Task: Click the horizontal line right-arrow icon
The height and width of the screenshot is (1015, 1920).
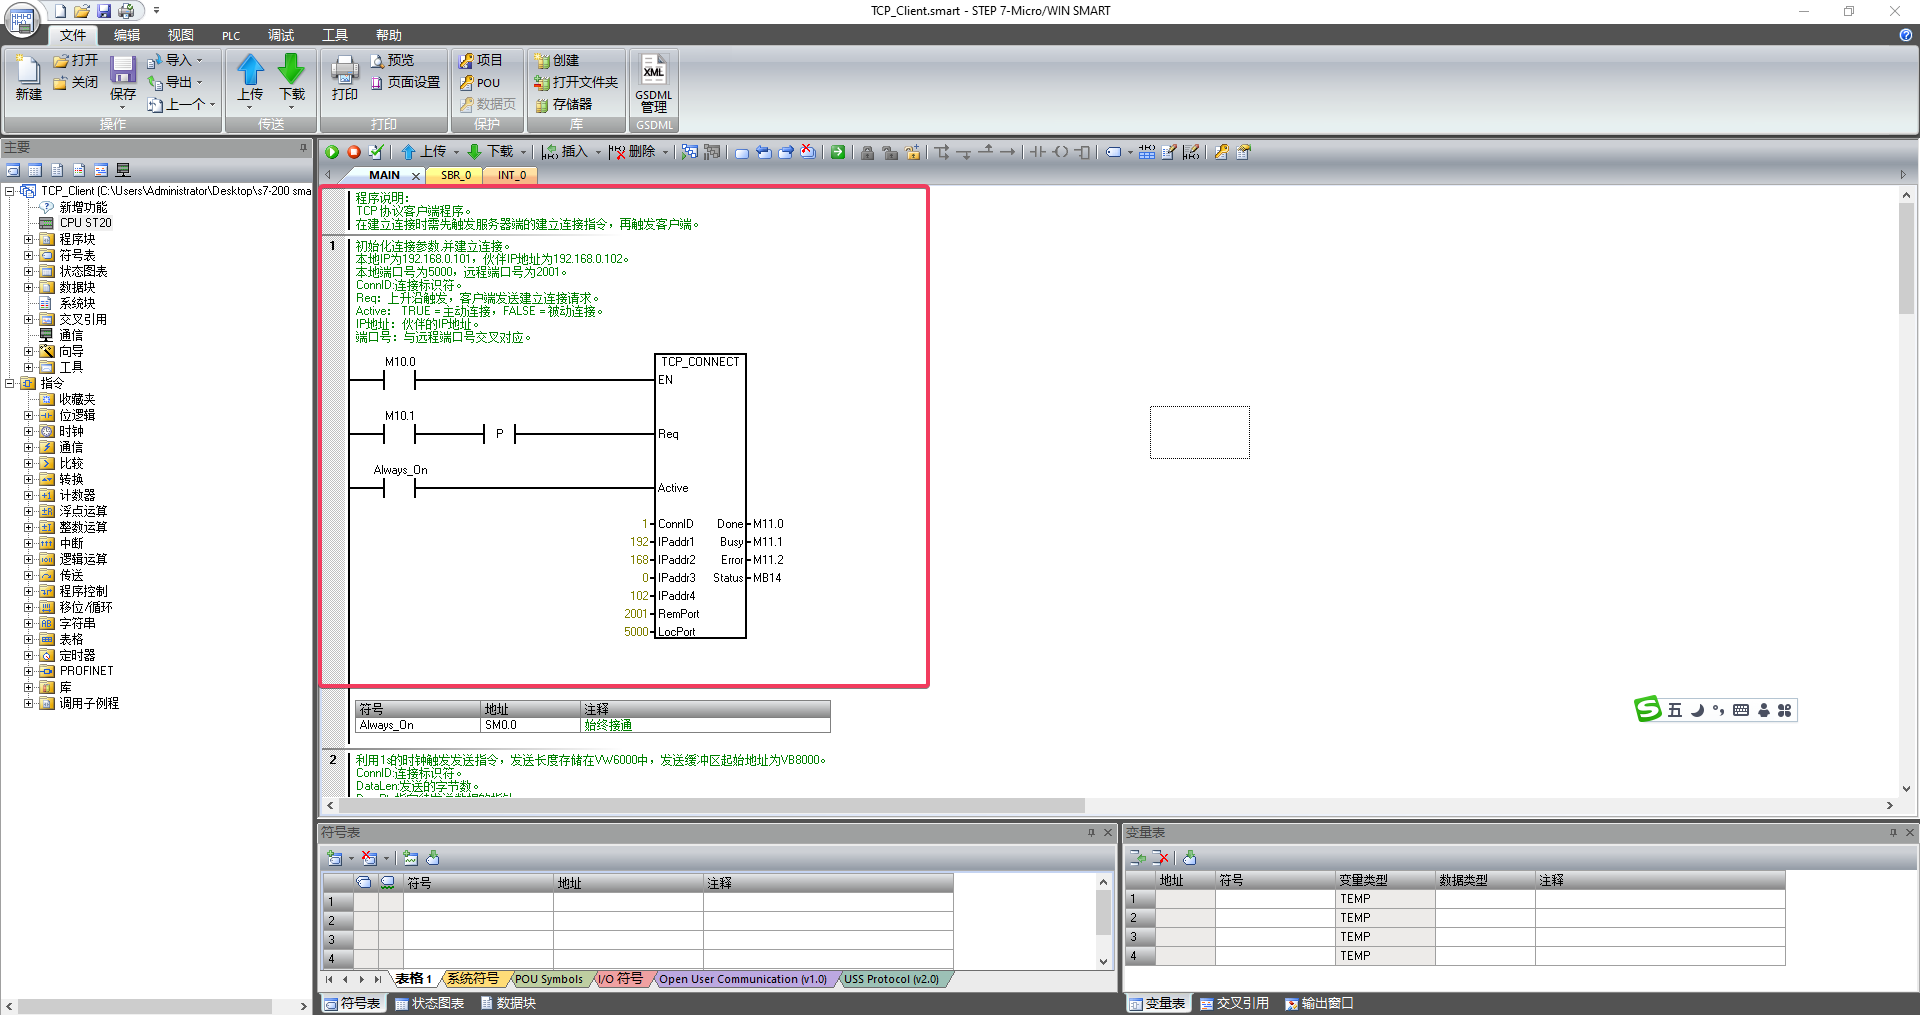Action: click(1008, 152)
